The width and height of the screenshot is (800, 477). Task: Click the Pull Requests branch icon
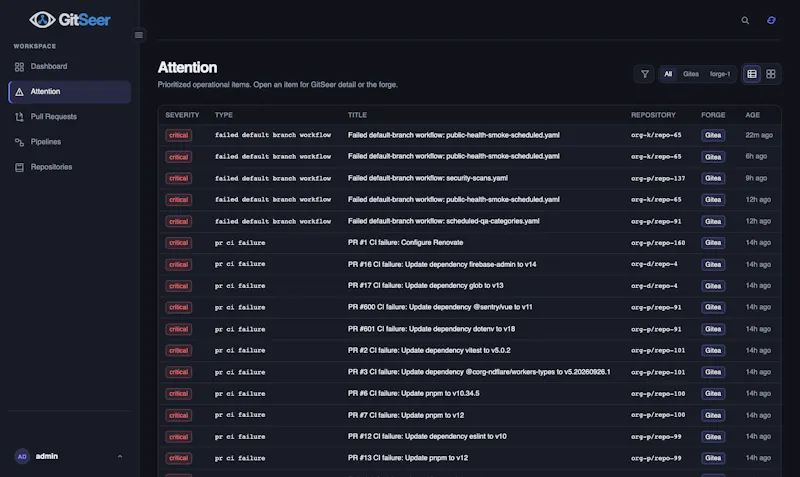pyautogui.click(x=19, y=117)
